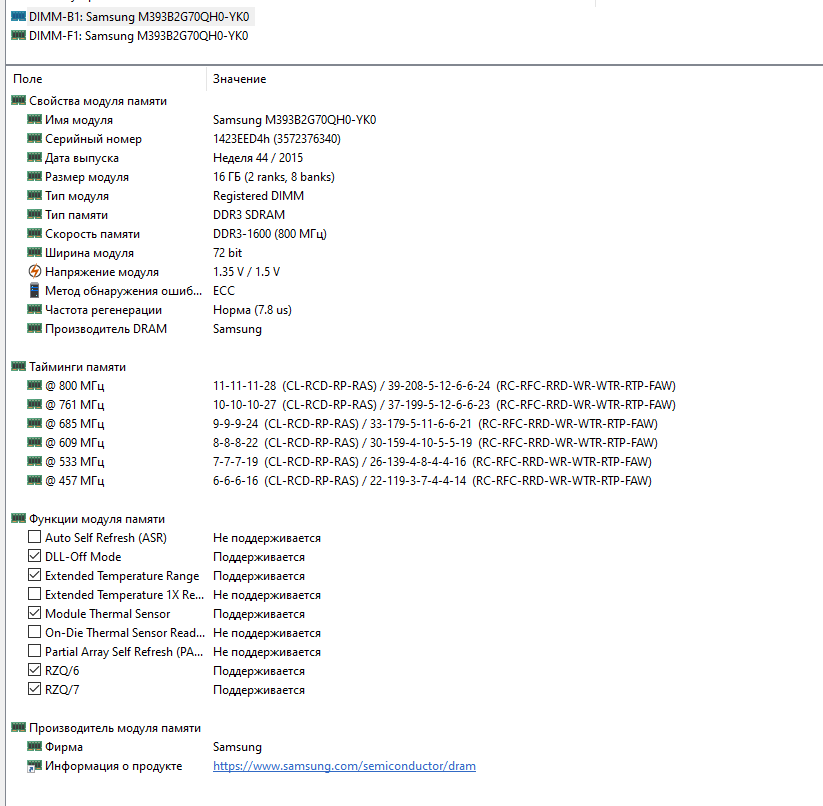This screenshot has height=806, width=823.
Task: Click icon beside Свойства модуля памяти
Action: point(18,100)
